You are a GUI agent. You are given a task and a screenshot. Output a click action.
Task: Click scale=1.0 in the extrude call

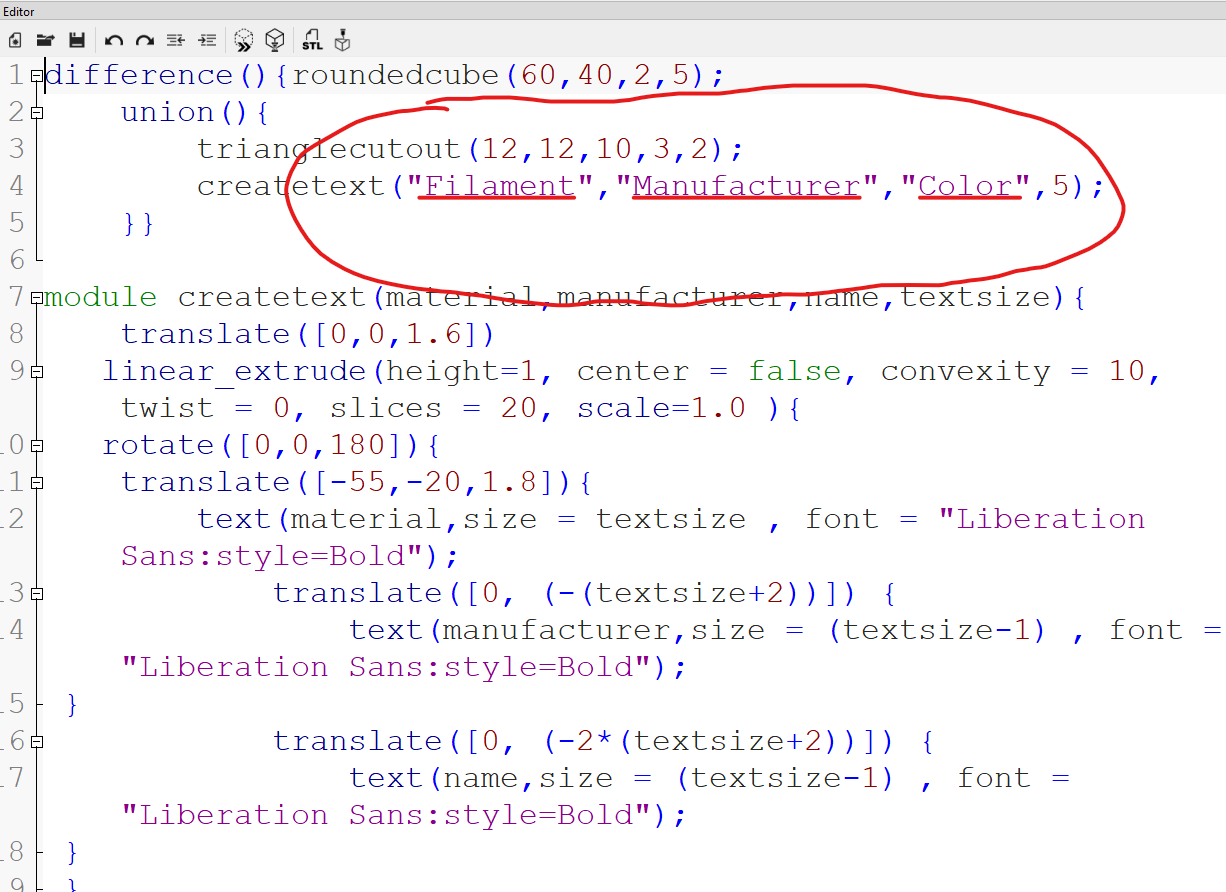click(662, 408)
